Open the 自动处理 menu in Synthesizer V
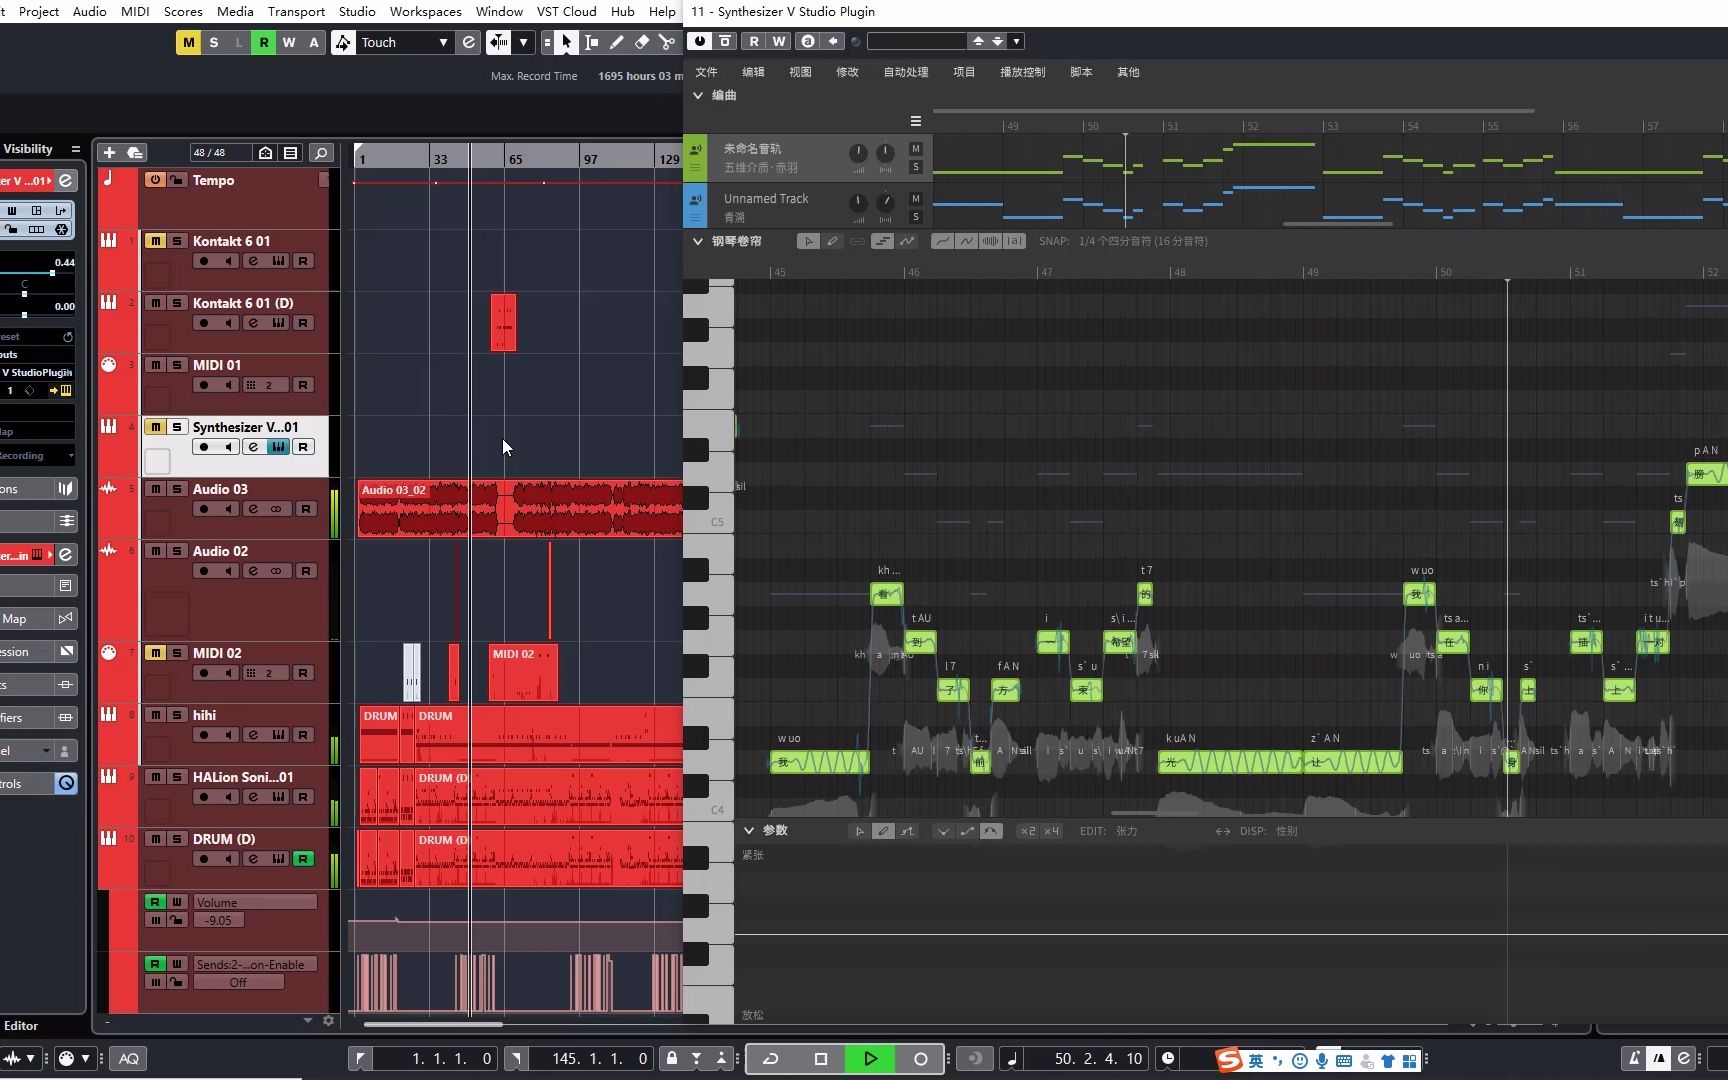The height and width of the screenshot is (1080, 1728). pos(906,72)
